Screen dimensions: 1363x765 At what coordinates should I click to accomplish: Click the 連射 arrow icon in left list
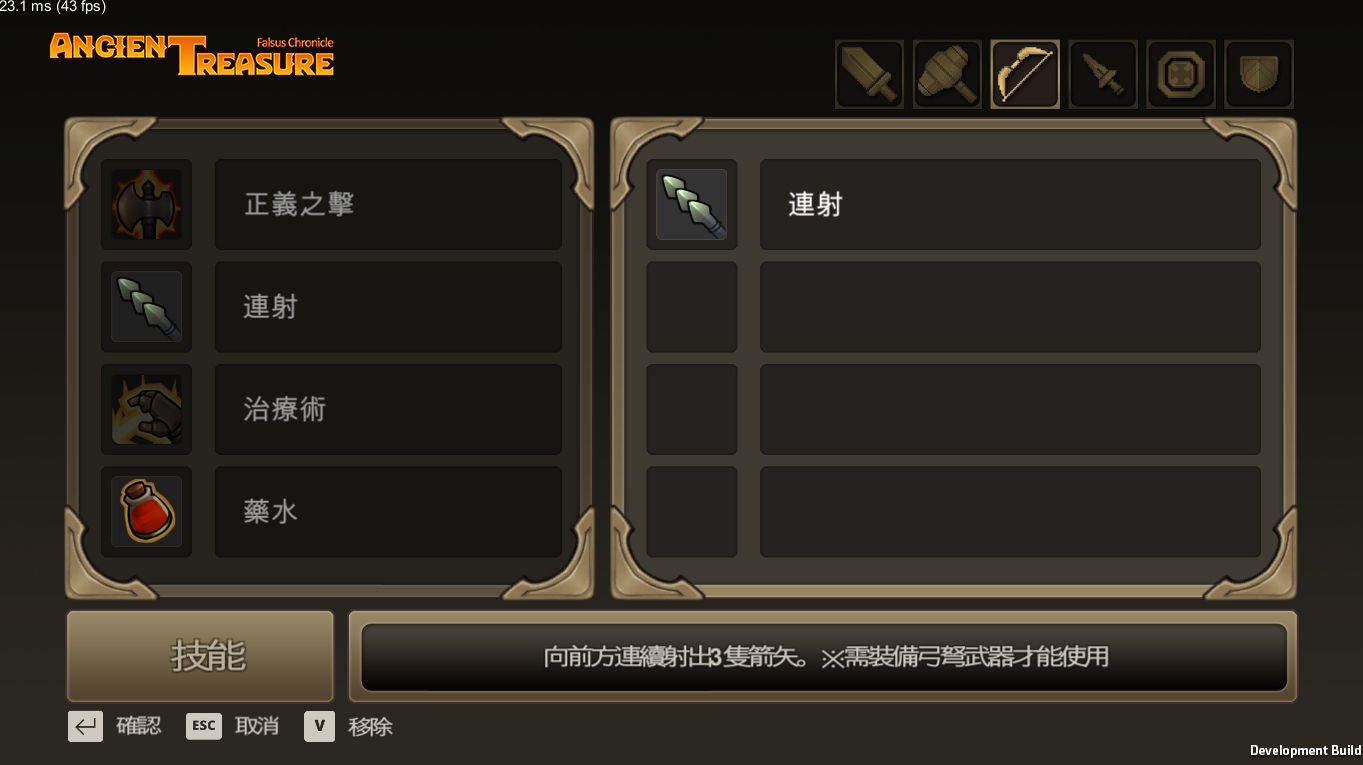146,306
